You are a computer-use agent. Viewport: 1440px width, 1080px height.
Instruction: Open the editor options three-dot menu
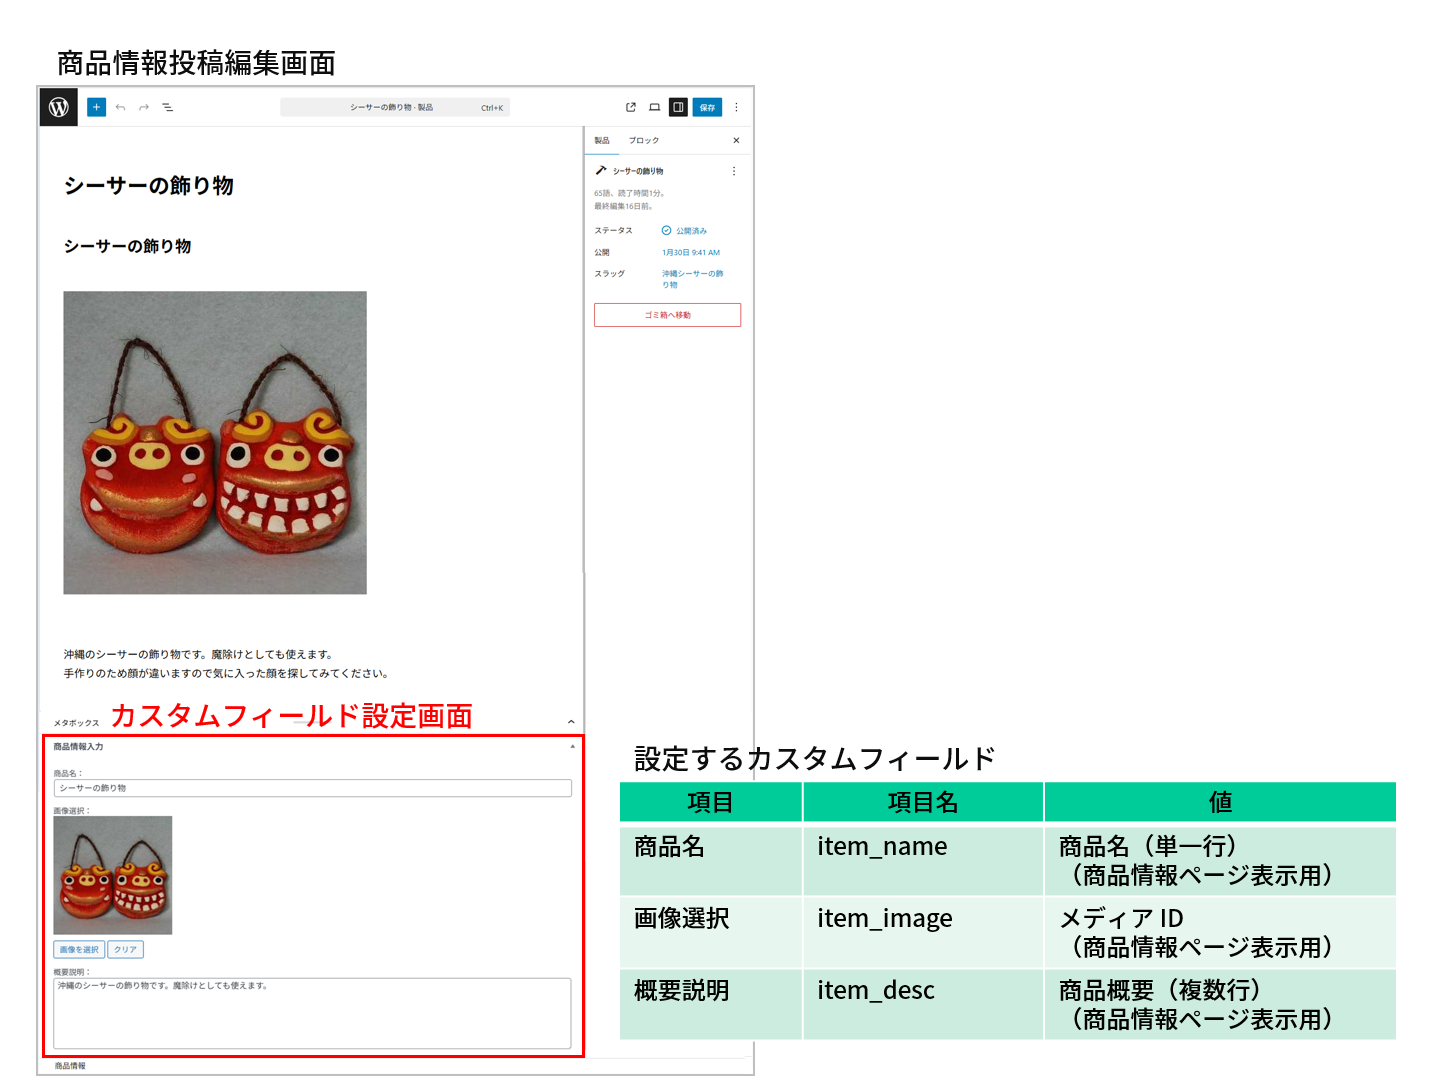(737, 107)
